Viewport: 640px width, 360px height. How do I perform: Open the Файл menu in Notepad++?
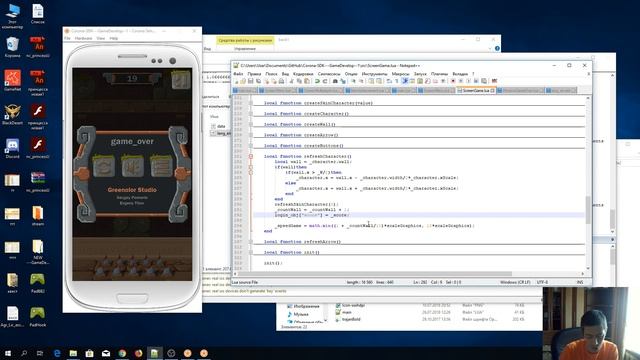[238, 74]
